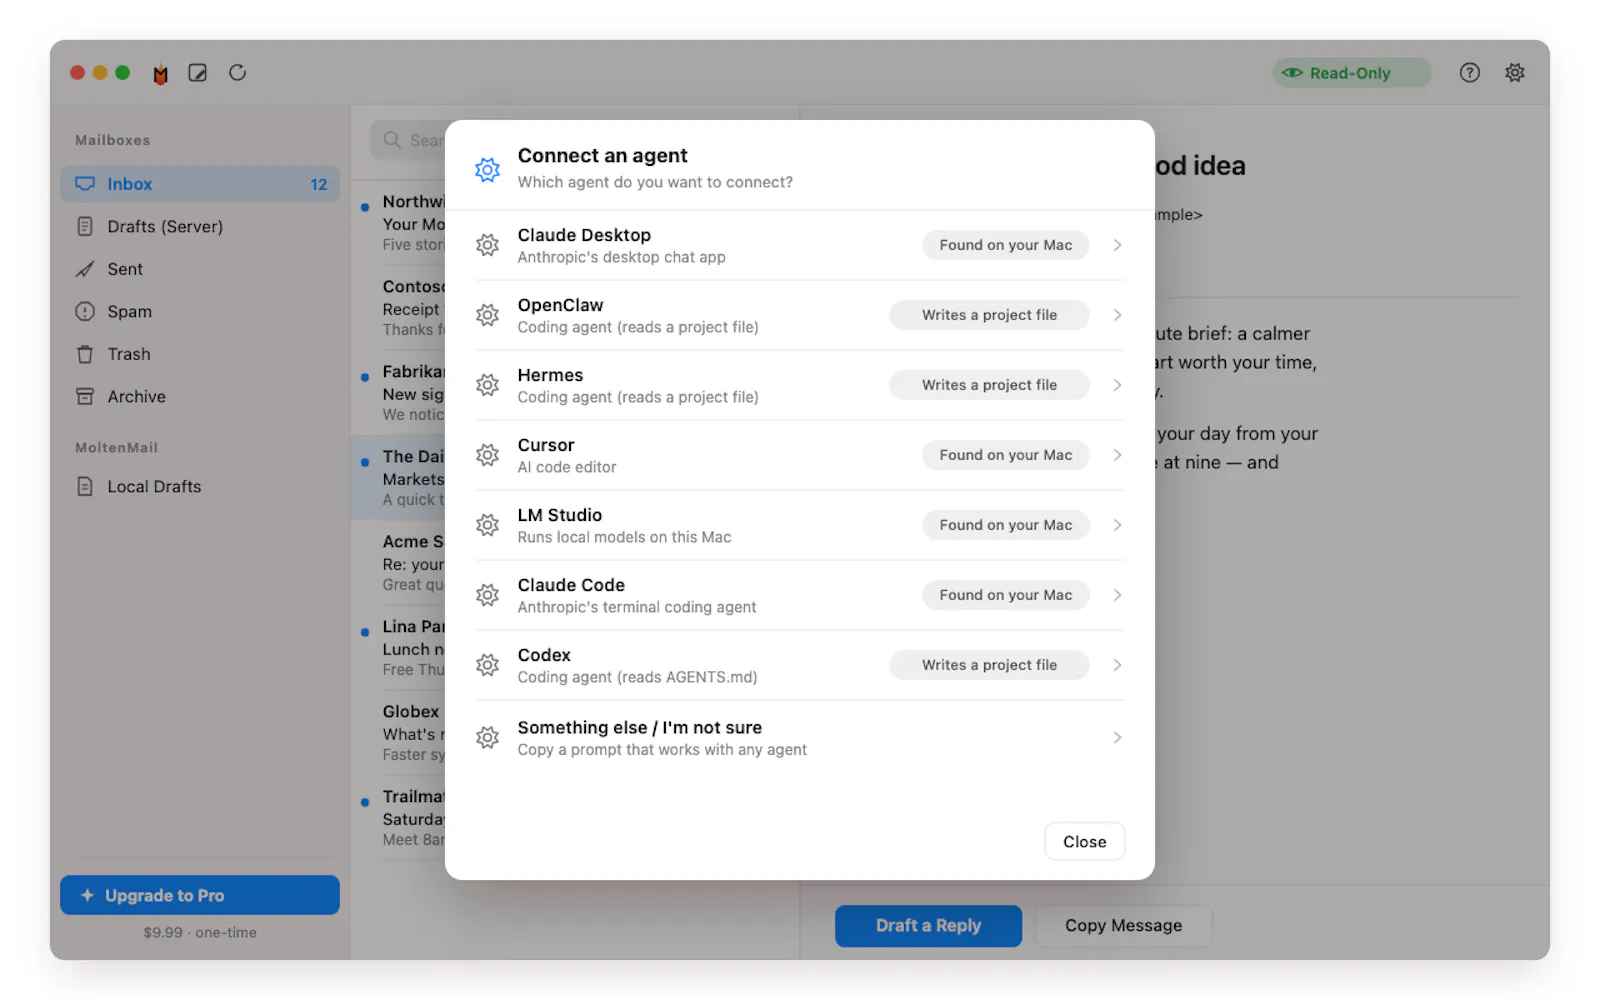Open the Fabrikam message in the list
This screenshot has width=1600, height=1000.
click(398, 393)
